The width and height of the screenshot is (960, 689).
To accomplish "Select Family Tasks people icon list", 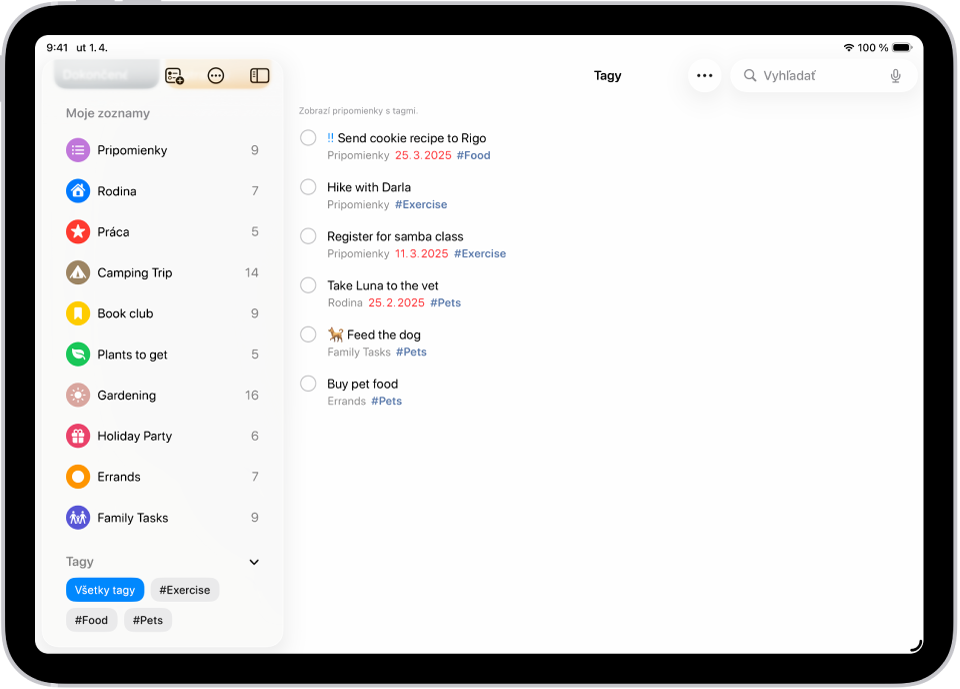I will tap(78, 518).
